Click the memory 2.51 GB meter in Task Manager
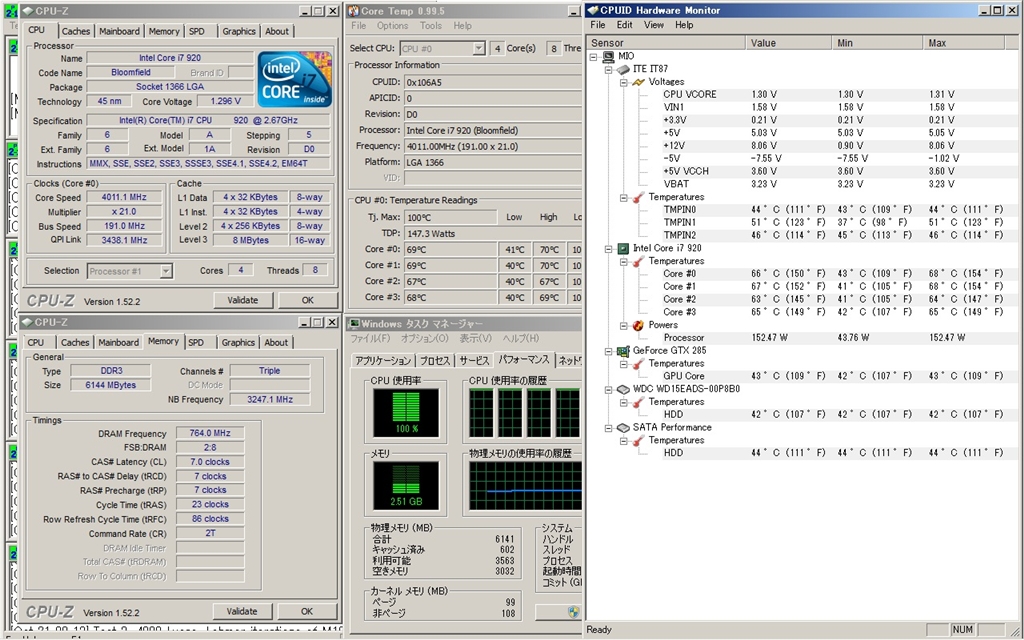The width and height of the screenshot is (1024, 640). [x=406, y=485]
